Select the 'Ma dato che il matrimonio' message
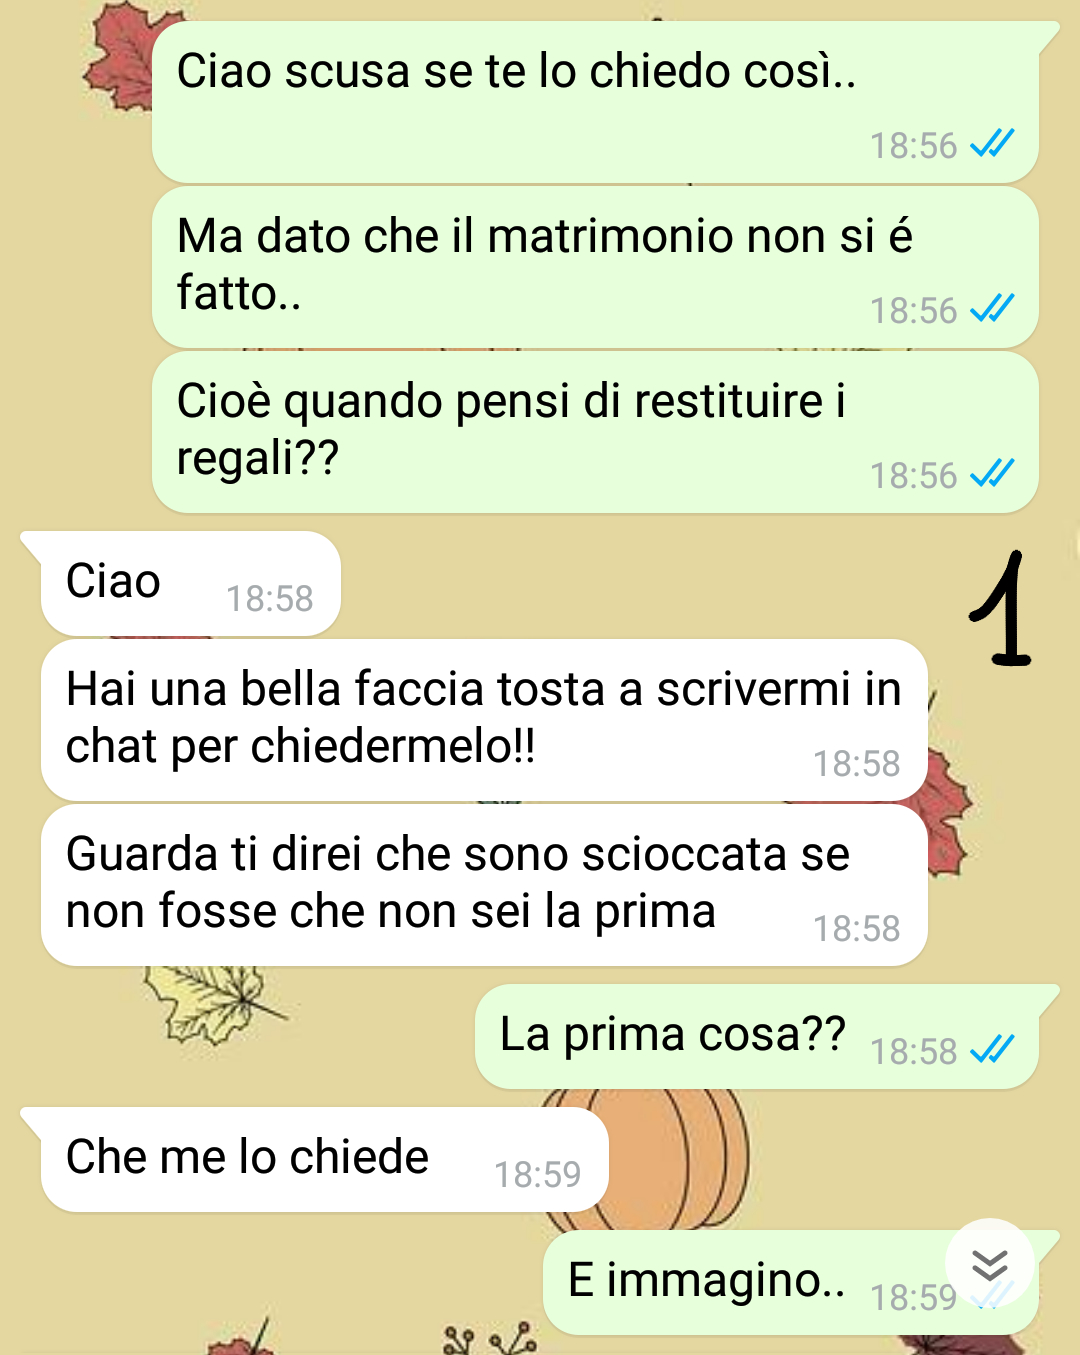Image resolution: width=1080 pixels, height=1355 pixels. (595, 267)
